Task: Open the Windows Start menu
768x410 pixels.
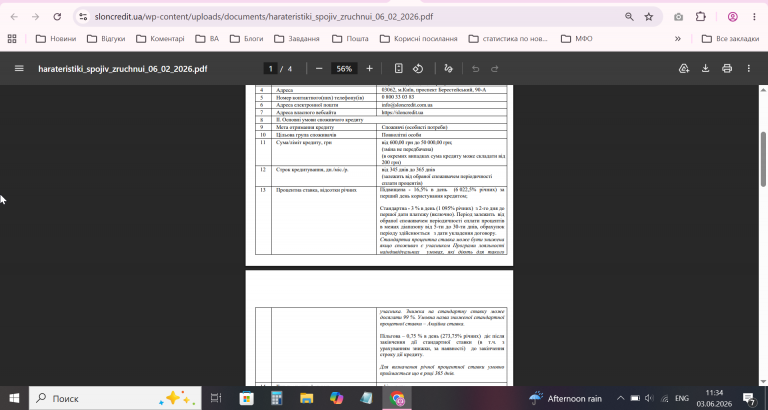Action: pos(14,398)
